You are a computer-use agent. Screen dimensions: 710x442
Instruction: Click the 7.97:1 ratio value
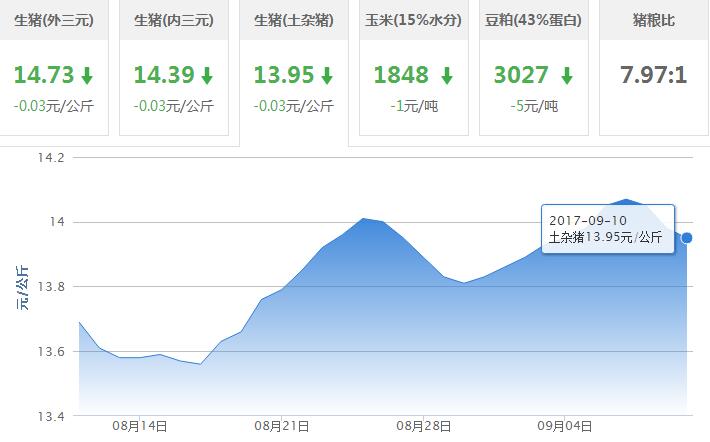click(653, 75)
